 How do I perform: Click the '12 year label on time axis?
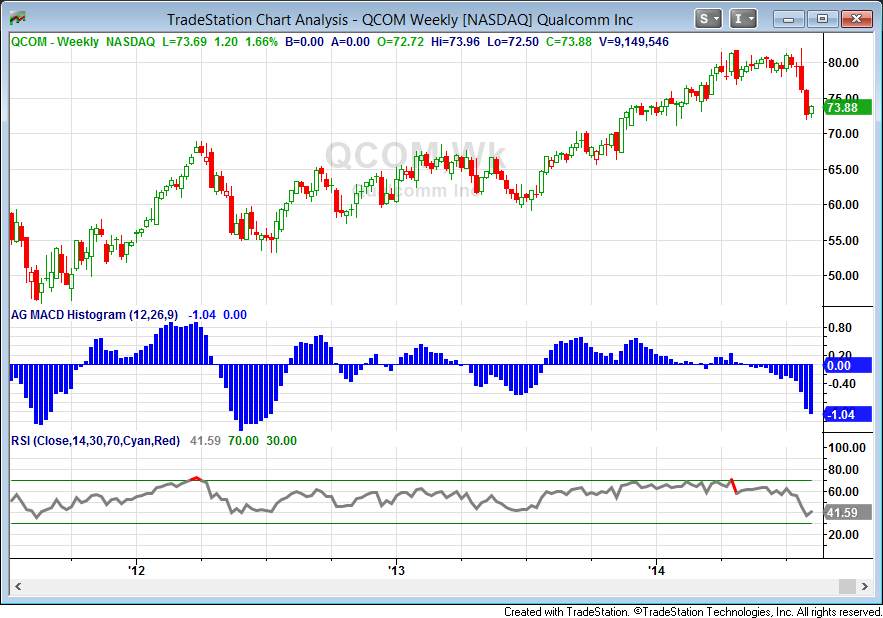pyautogui.click(x=136, y=571)
